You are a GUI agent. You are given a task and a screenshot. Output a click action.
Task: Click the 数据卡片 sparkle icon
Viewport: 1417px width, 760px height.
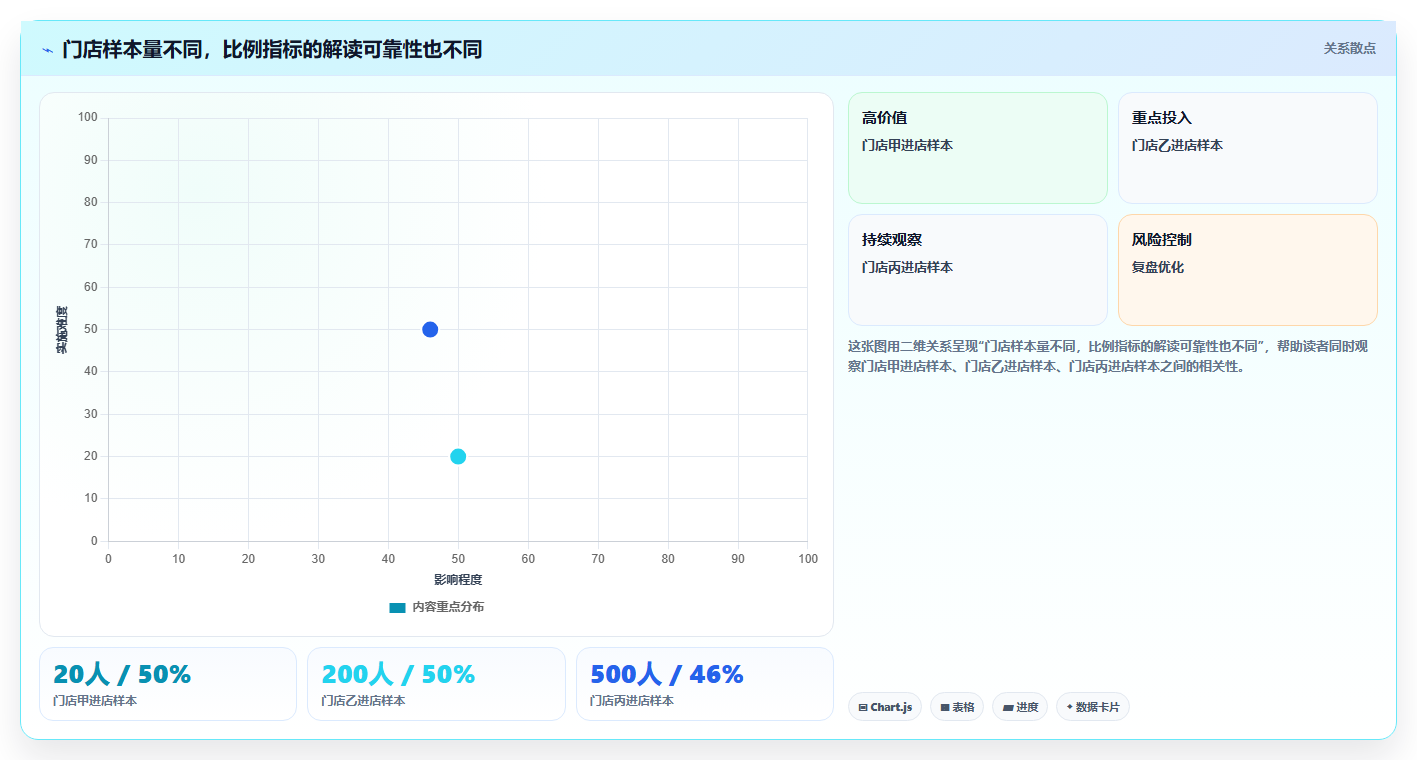pyautogui.click(x=1069, y=707)
